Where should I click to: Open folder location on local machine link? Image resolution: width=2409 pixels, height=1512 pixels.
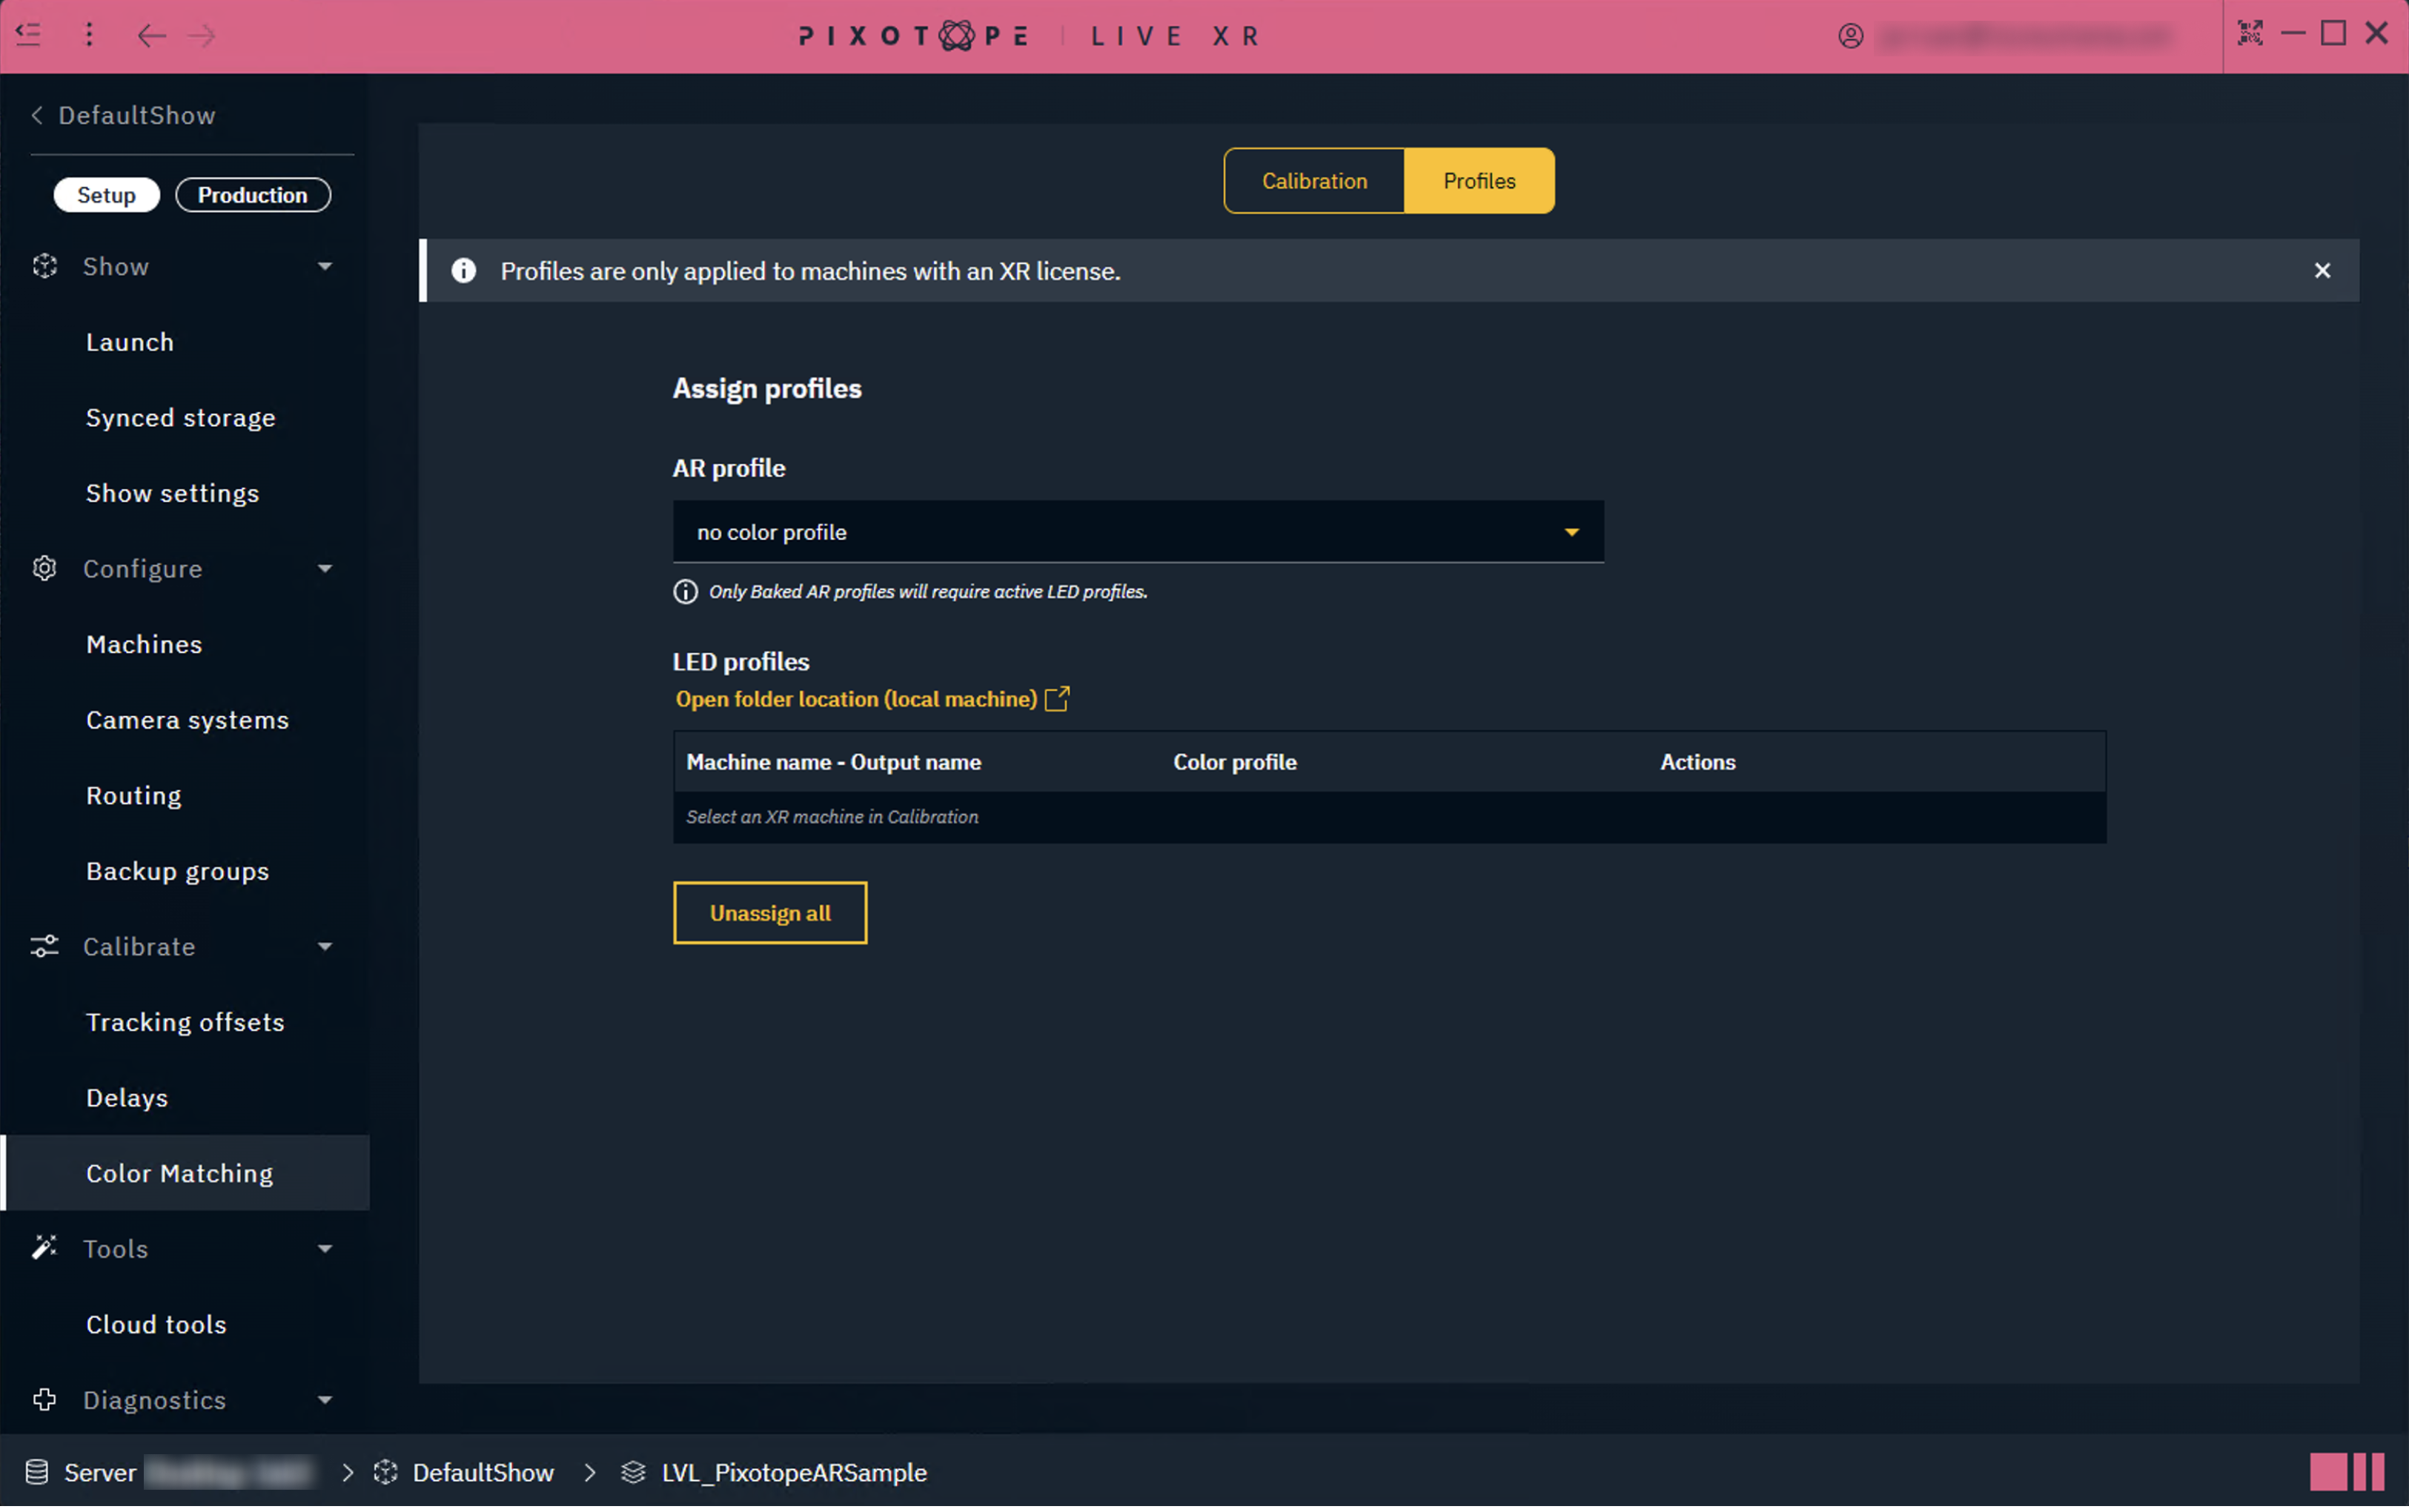[856, 699]
